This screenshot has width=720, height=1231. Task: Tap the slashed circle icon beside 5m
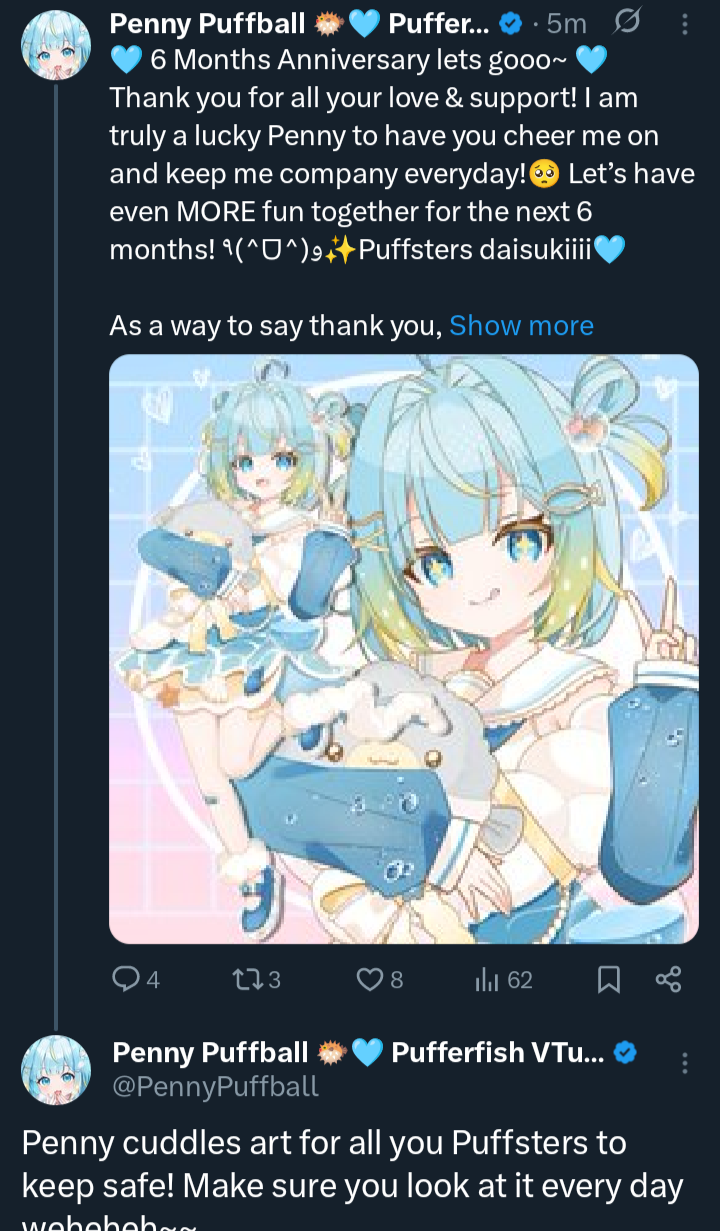click(626, 22)
